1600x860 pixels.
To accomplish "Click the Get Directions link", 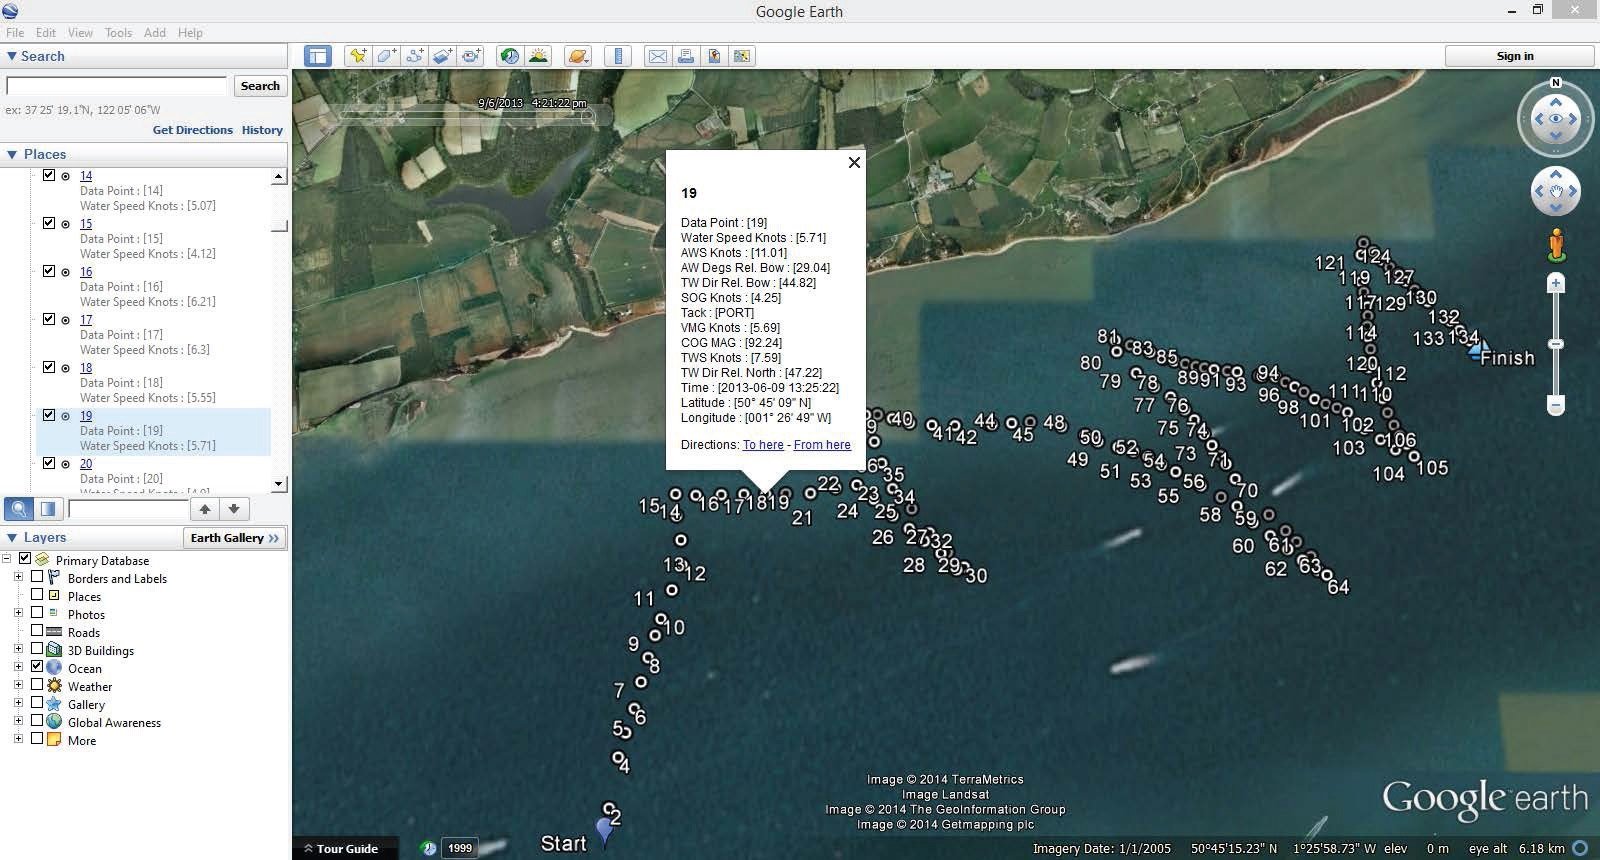I will tap(192, 130).
